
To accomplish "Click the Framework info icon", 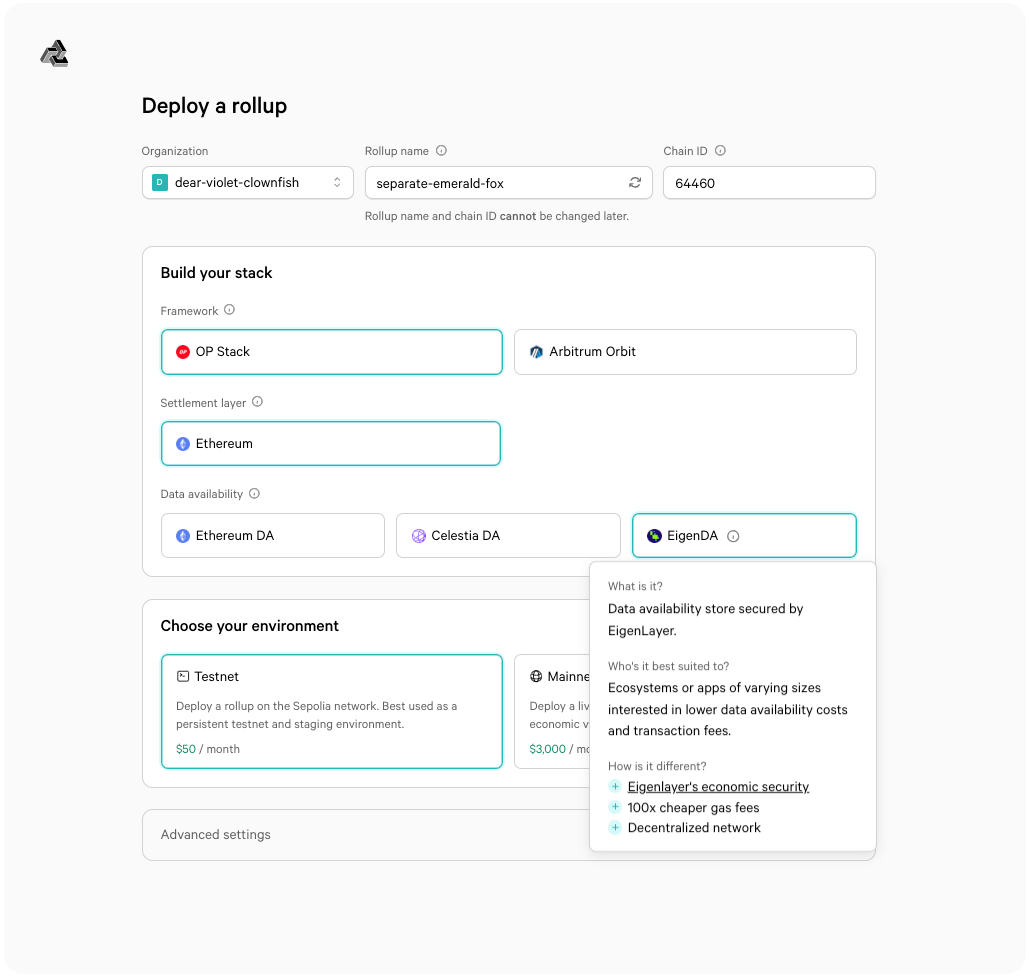I will click(x=229, y=310).
